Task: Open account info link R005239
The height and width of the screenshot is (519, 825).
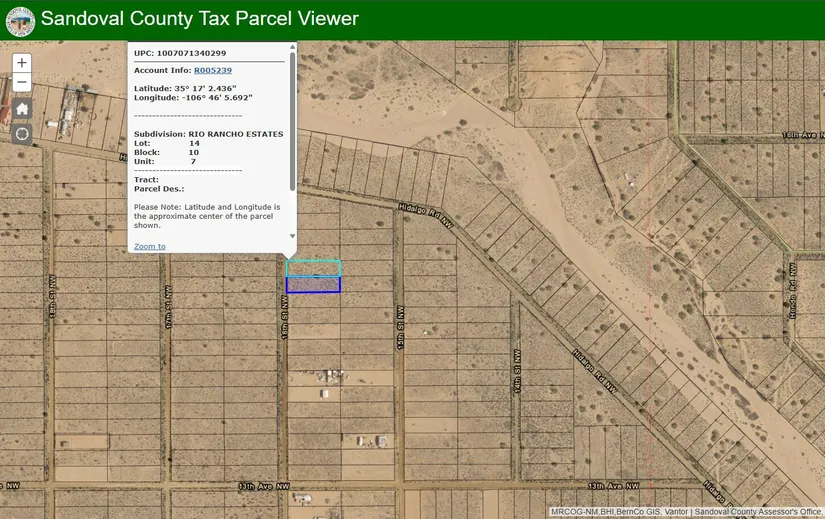Action: coord(212,71)
